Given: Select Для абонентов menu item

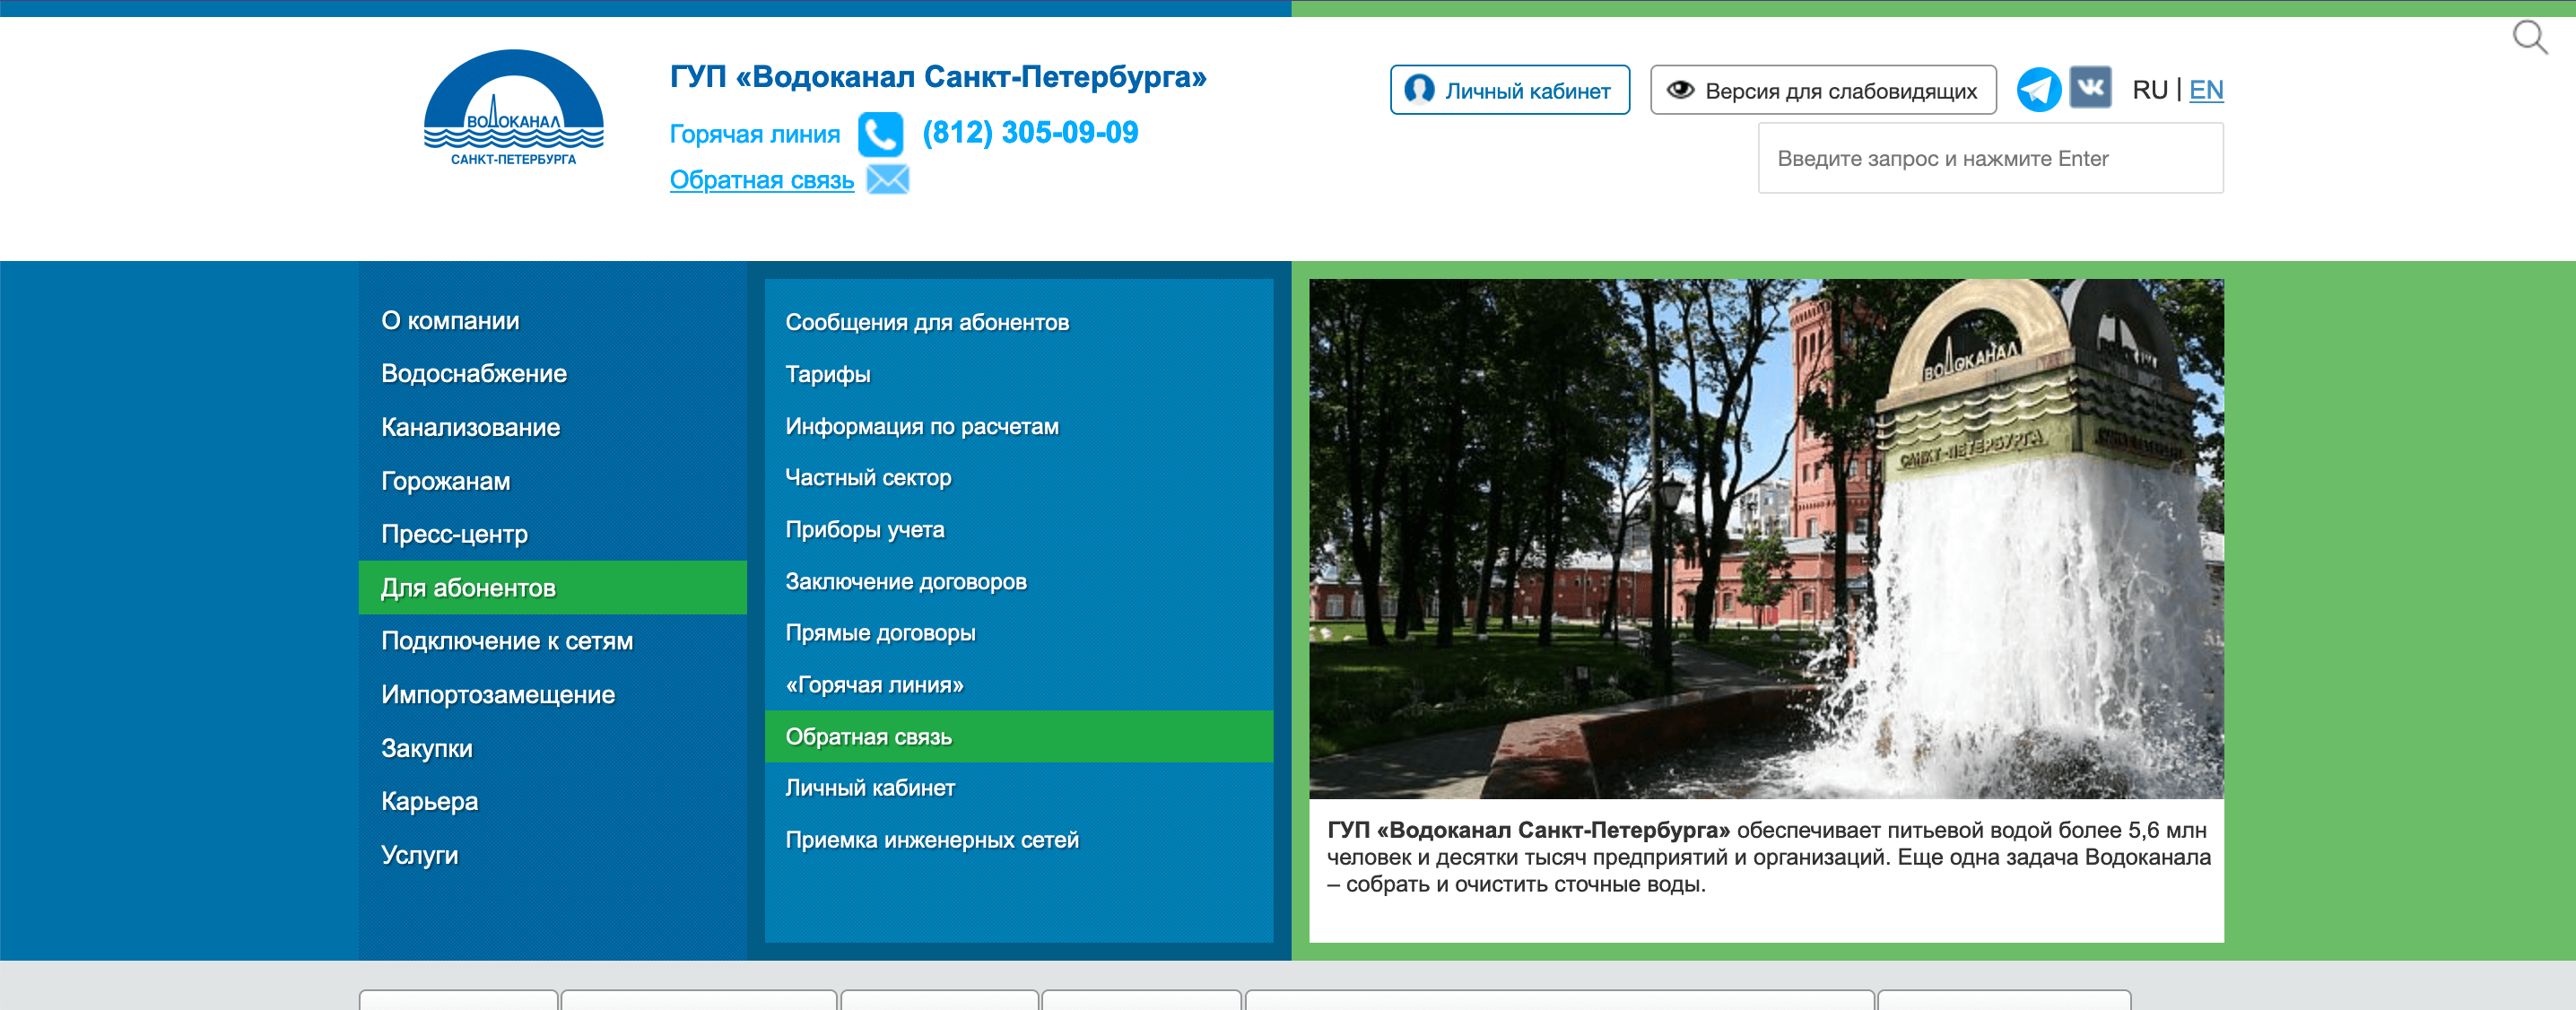Looking at the screenshot, I should coord(552,588).
